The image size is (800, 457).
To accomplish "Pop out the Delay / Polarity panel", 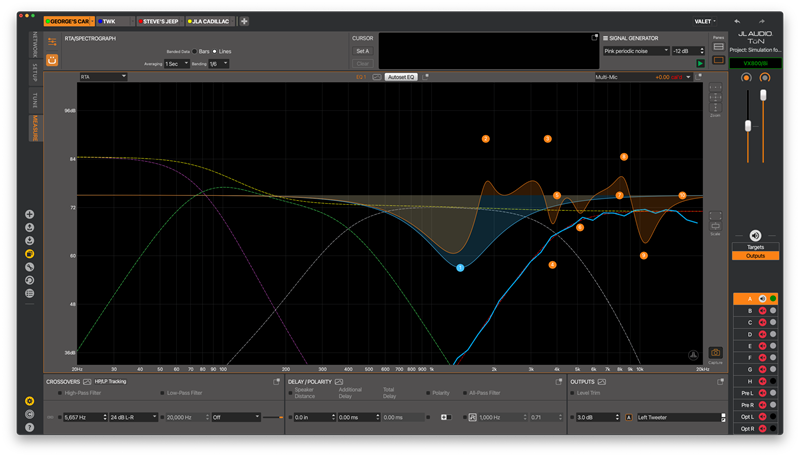I will pyautogui.click(x=559, y=382).
